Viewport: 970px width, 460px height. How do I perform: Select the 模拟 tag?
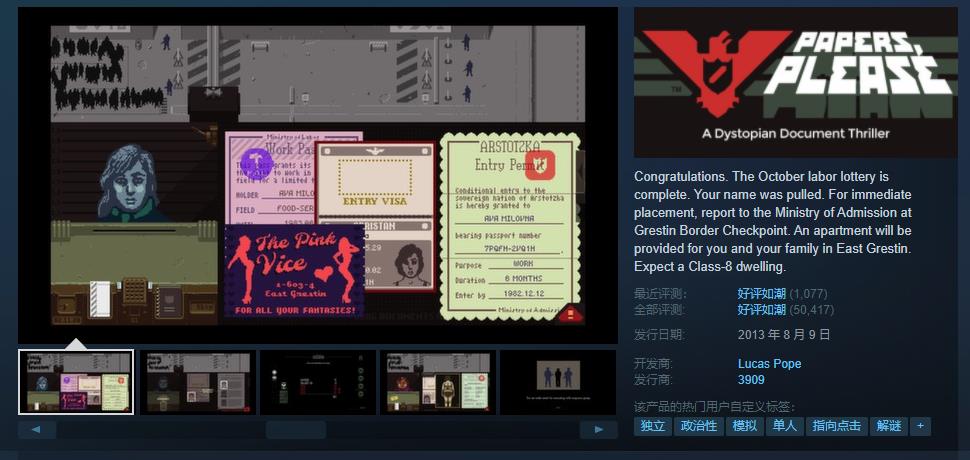[x=744, y=426]
